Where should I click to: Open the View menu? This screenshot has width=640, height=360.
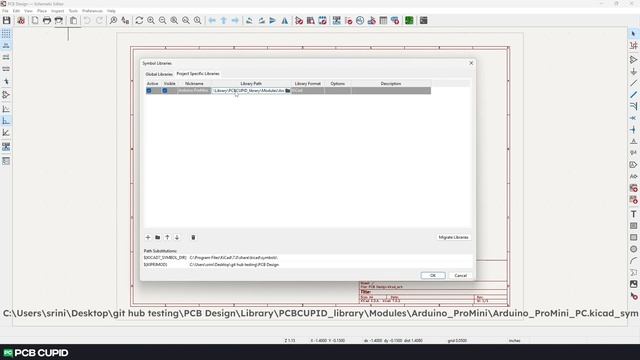coord(28,11)
